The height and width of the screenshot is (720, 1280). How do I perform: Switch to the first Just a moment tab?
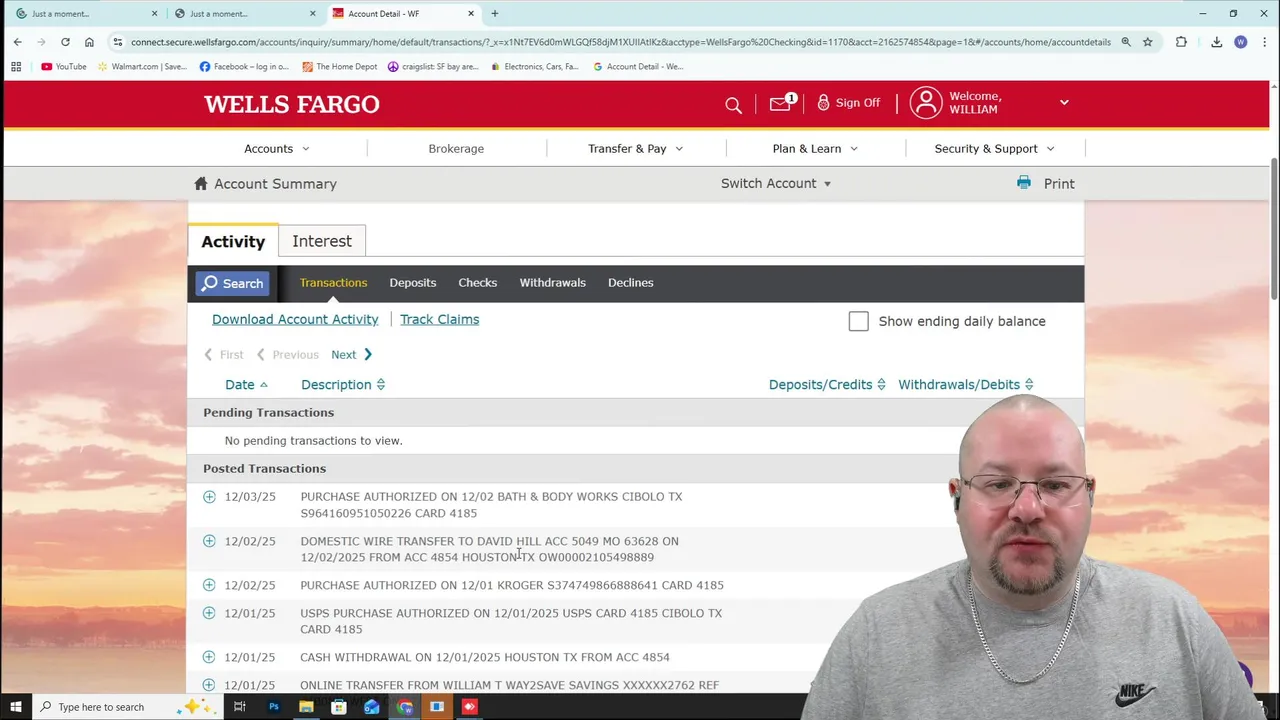(x=85, y=14)
